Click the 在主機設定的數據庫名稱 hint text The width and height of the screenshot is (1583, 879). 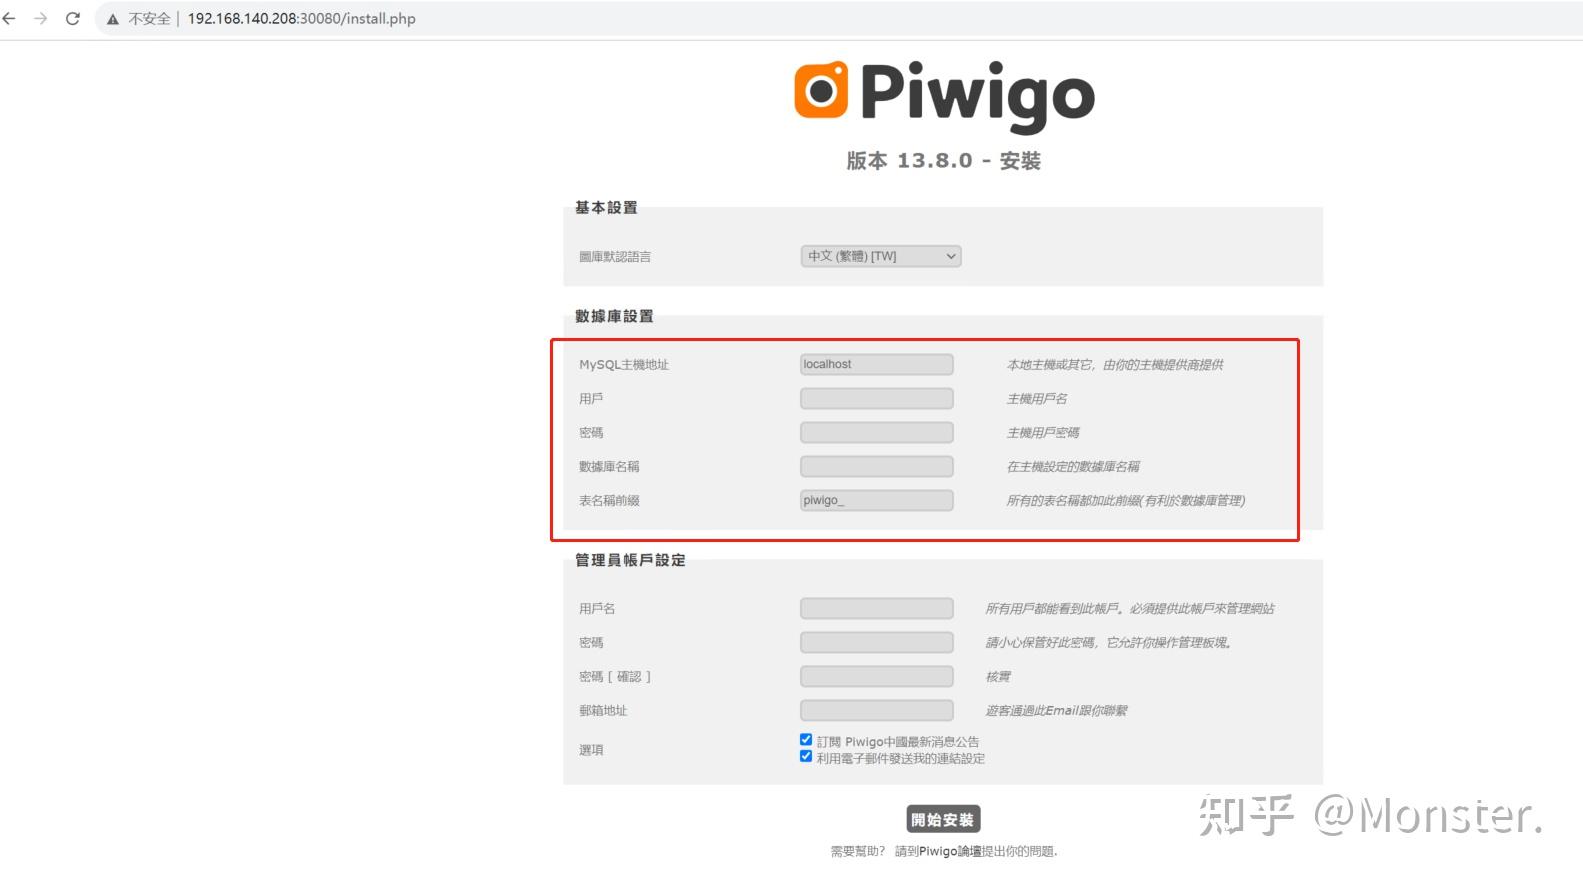[x=1073, y=466]
